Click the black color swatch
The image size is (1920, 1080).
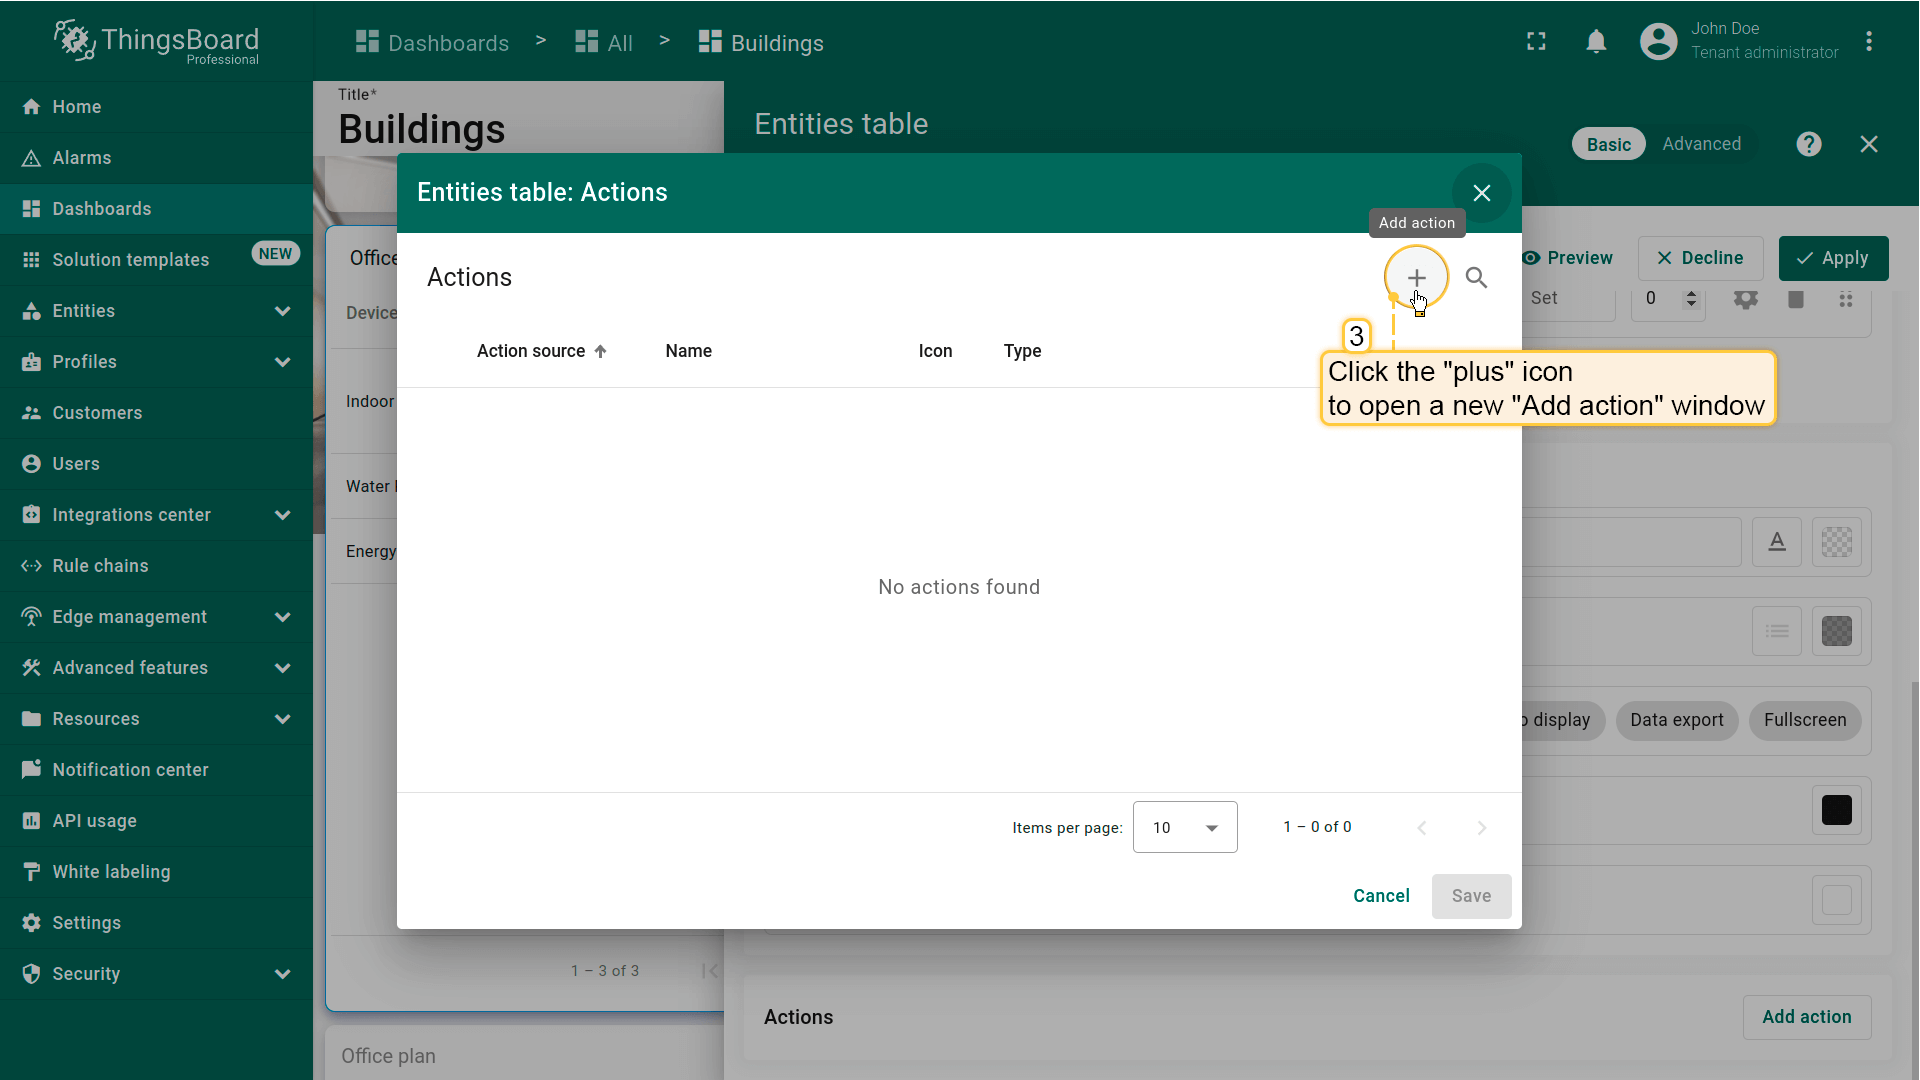pos(1836,810)
